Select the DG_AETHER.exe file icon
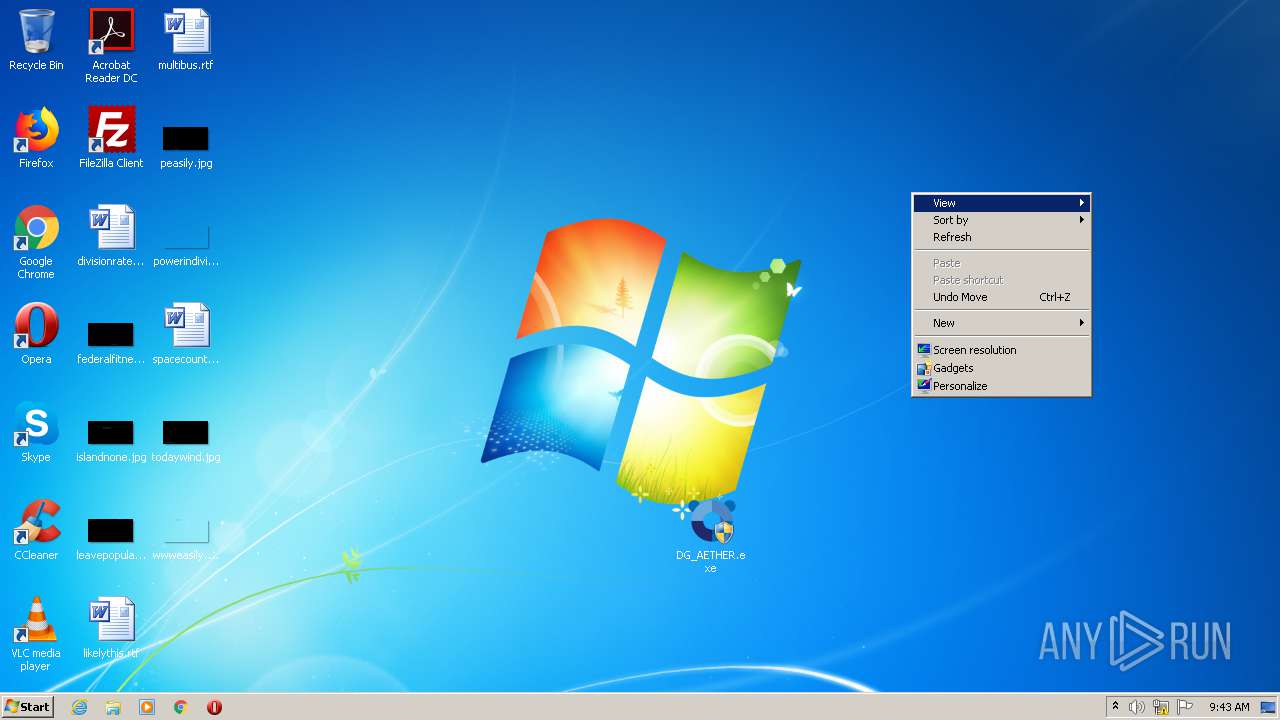Image resolution: width=1280 pixels, height=720 pixels. 711,536
